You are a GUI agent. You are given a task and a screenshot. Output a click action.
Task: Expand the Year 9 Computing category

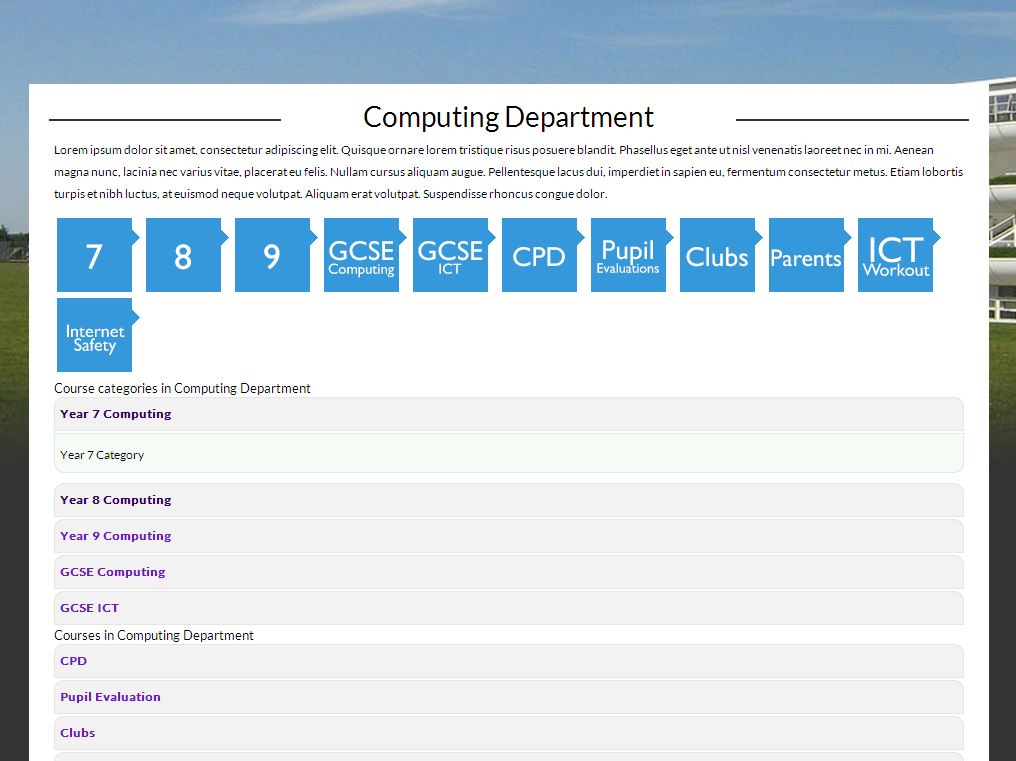pos(115,536)
